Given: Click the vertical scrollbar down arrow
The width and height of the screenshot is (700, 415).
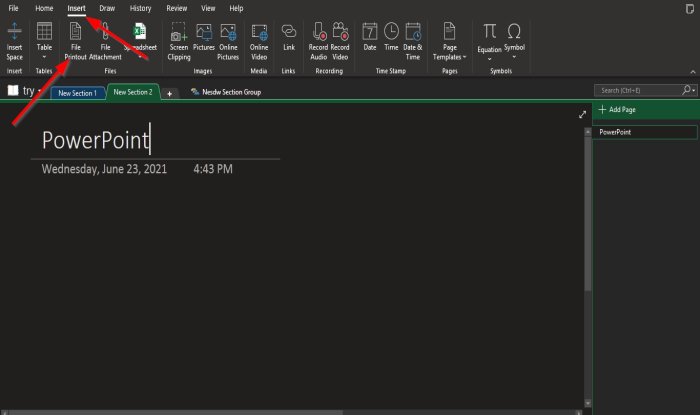Looking at the screenshot, I should pos(588,403).
